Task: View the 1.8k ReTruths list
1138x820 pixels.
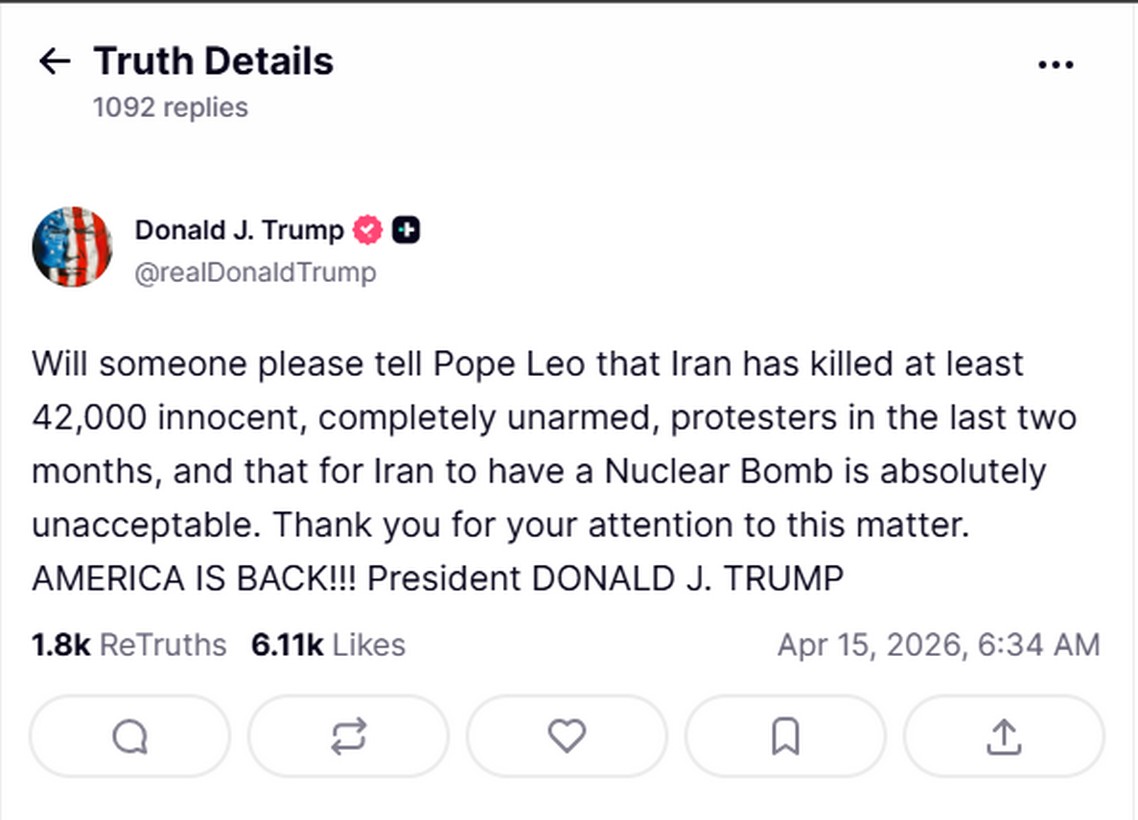Action: [x=129, y=645]
